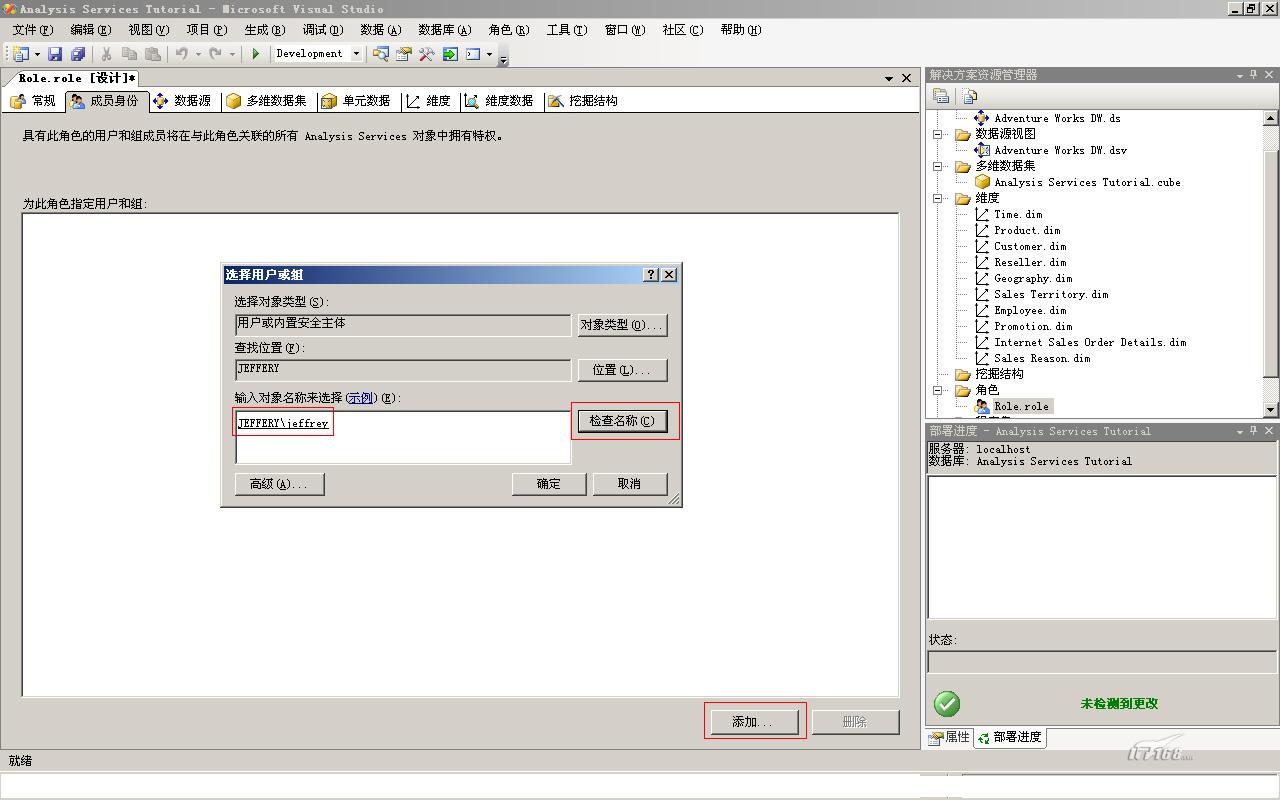
Task: Click the cube icon beside Analysis Services Tutorial.cube
Action: (982, 182)
